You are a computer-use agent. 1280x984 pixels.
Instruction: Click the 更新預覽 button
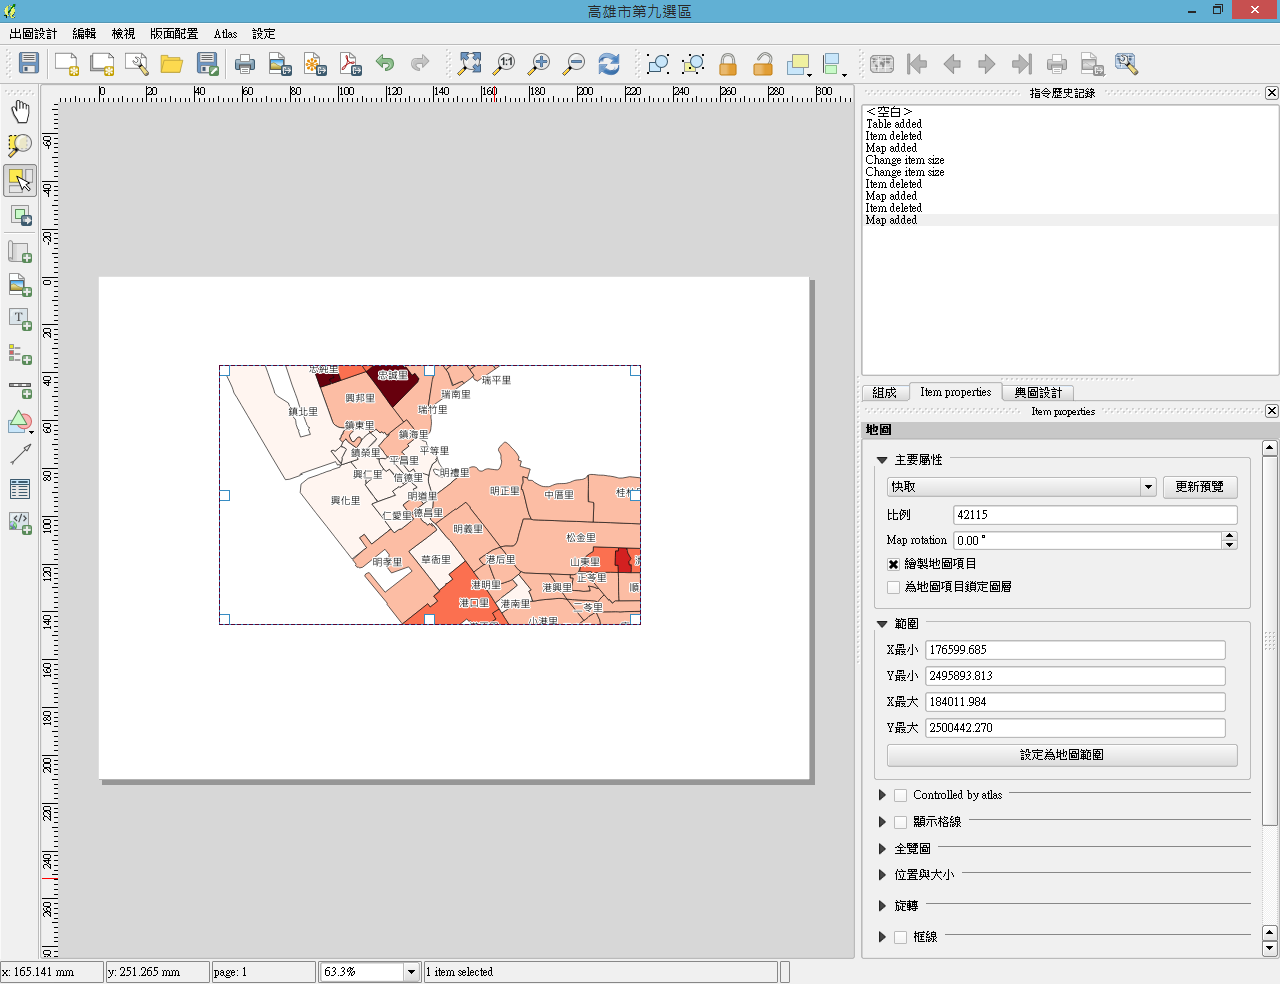pos(1199,487)
